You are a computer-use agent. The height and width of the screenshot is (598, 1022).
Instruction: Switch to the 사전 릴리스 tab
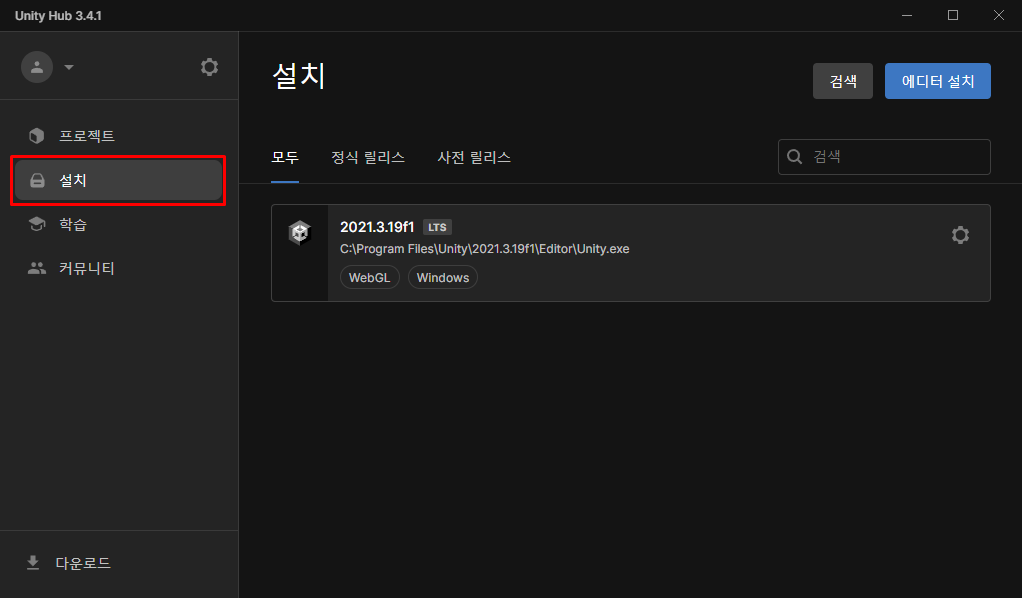pyautogui.click(x=474, y=158)
